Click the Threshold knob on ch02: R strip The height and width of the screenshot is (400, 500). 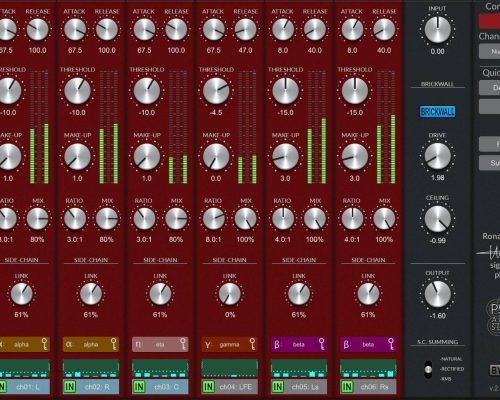coord(77,91)
